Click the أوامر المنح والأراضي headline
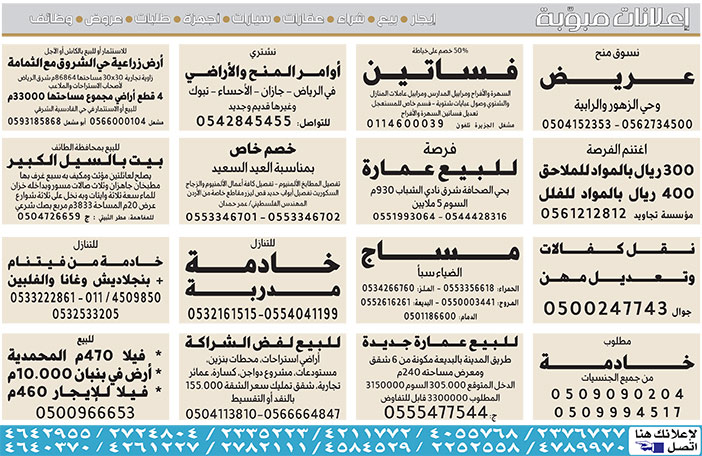Image resolution: width=702 pixels, height=456 pixels. 262,72
